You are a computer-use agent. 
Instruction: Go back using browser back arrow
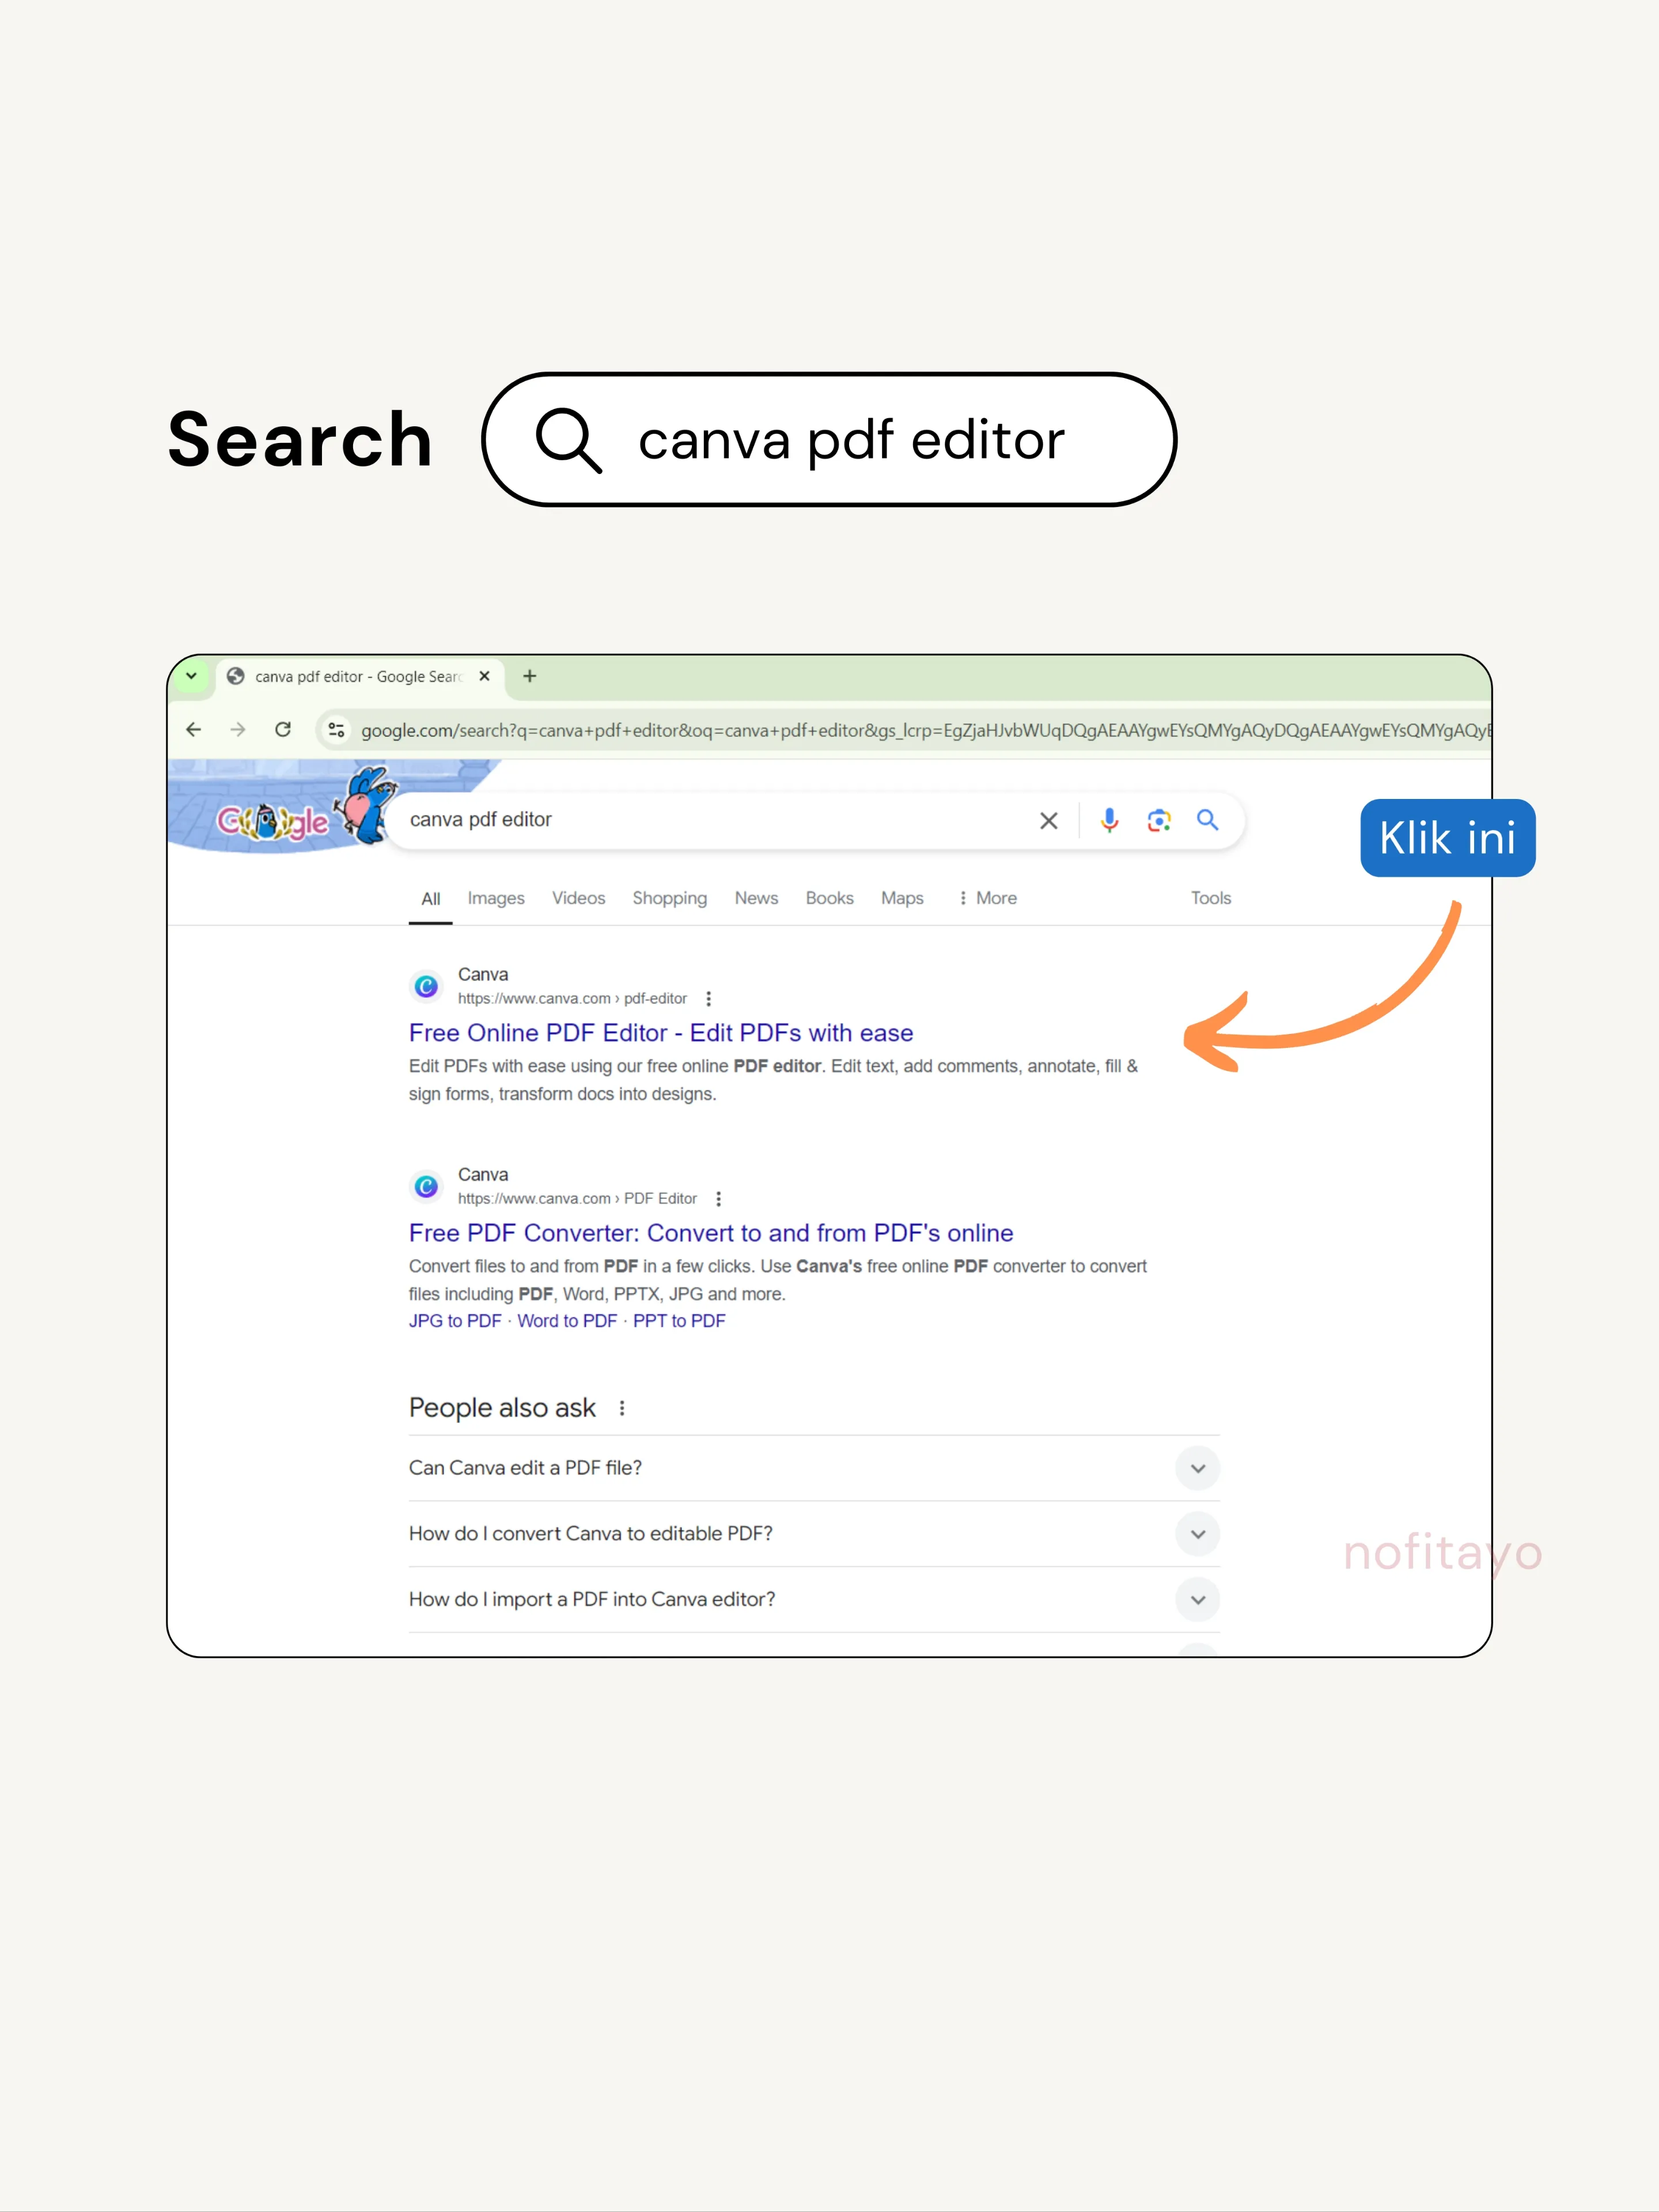click(194, 729)
